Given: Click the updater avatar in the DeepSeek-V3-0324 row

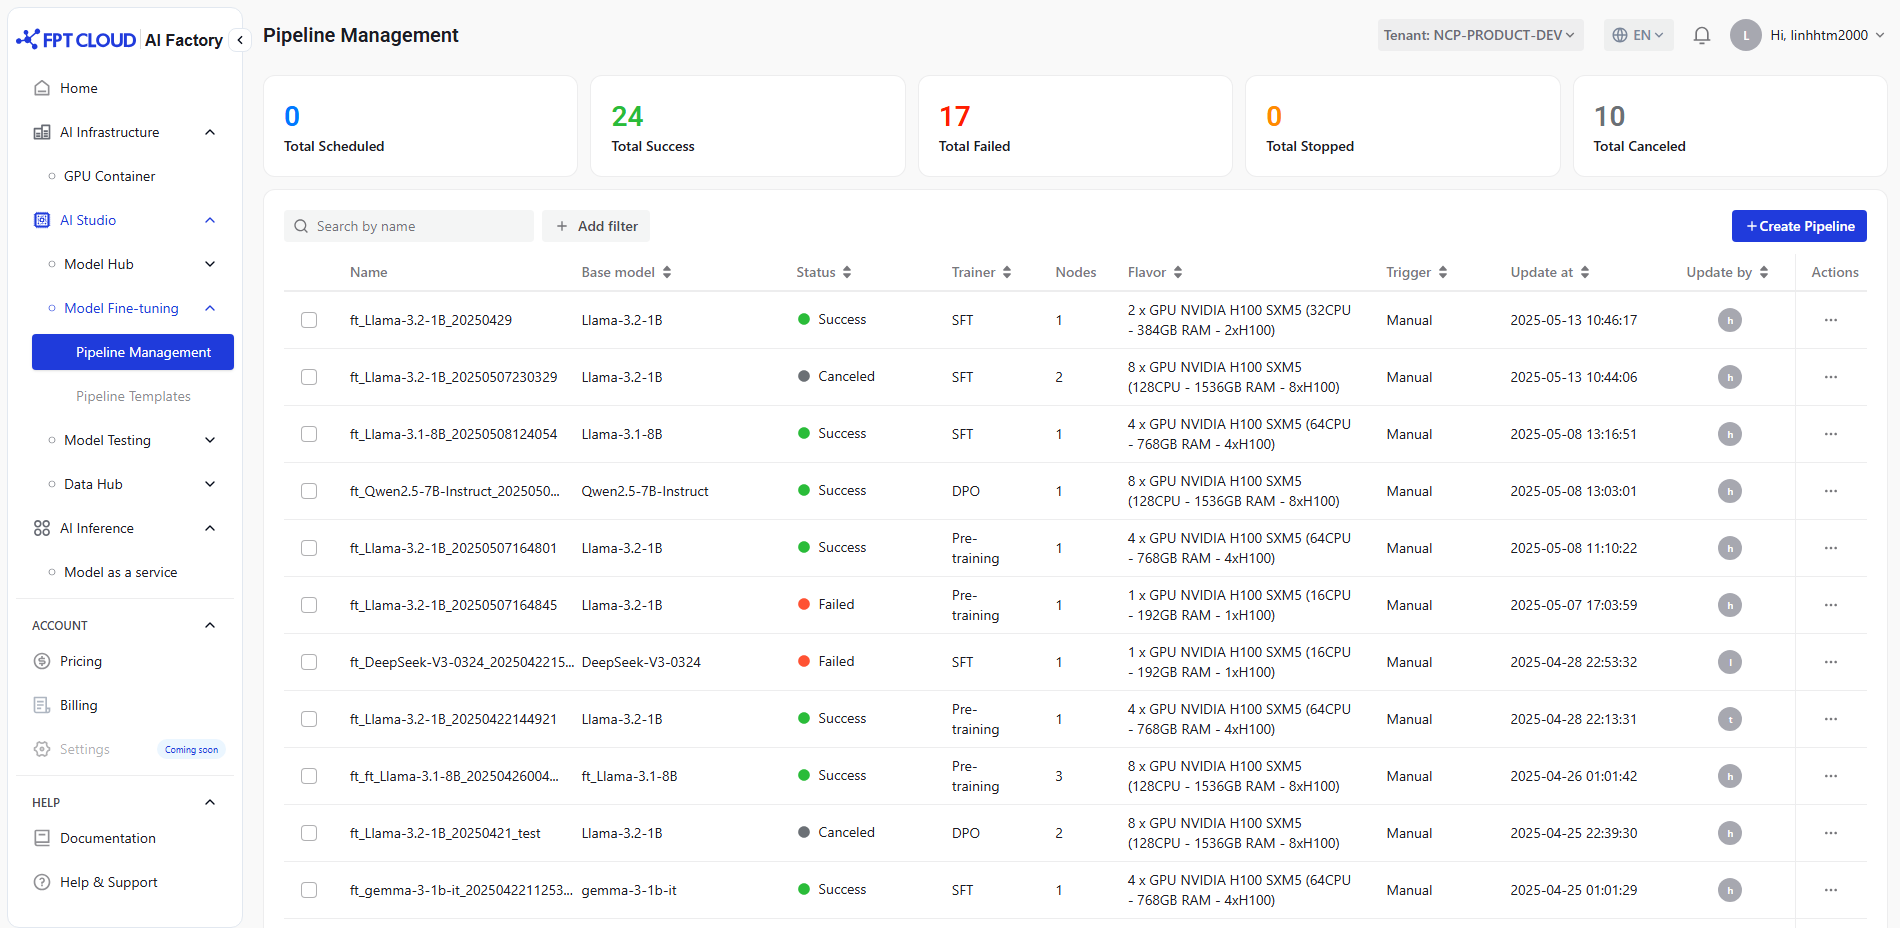Looking at the screenshot, I should point(1729,662).
